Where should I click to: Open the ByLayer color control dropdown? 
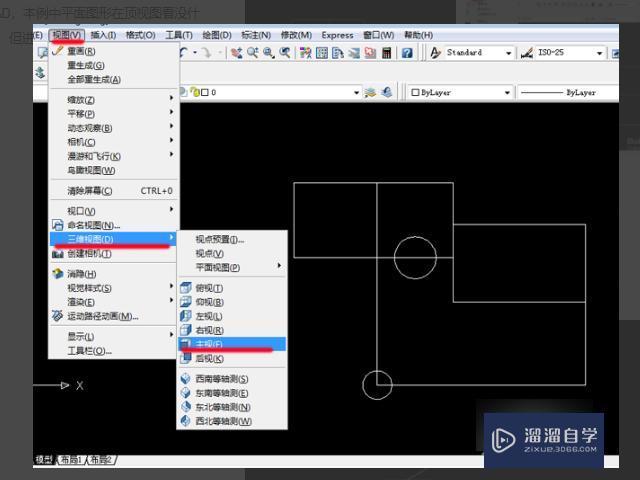coord(507,93)
